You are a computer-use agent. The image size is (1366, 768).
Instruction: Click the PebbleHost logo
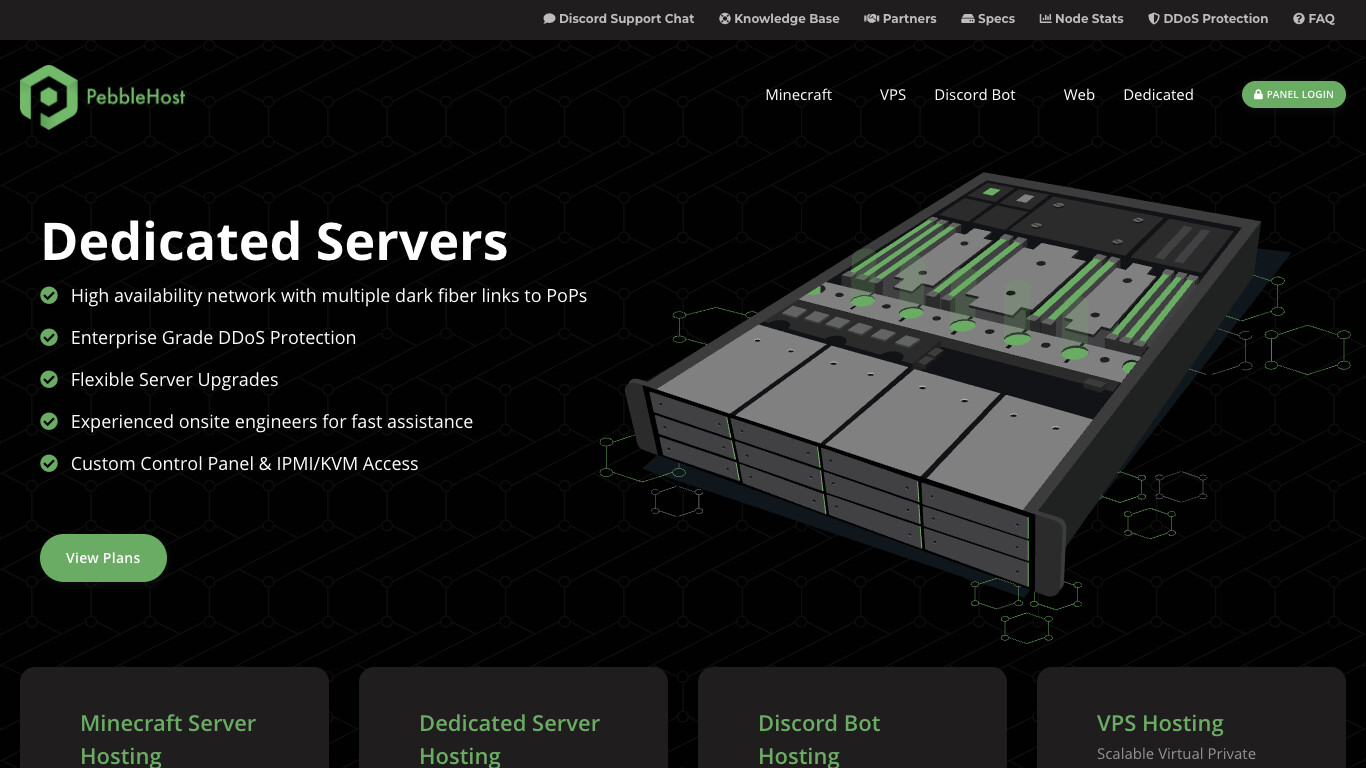(100, 95)
